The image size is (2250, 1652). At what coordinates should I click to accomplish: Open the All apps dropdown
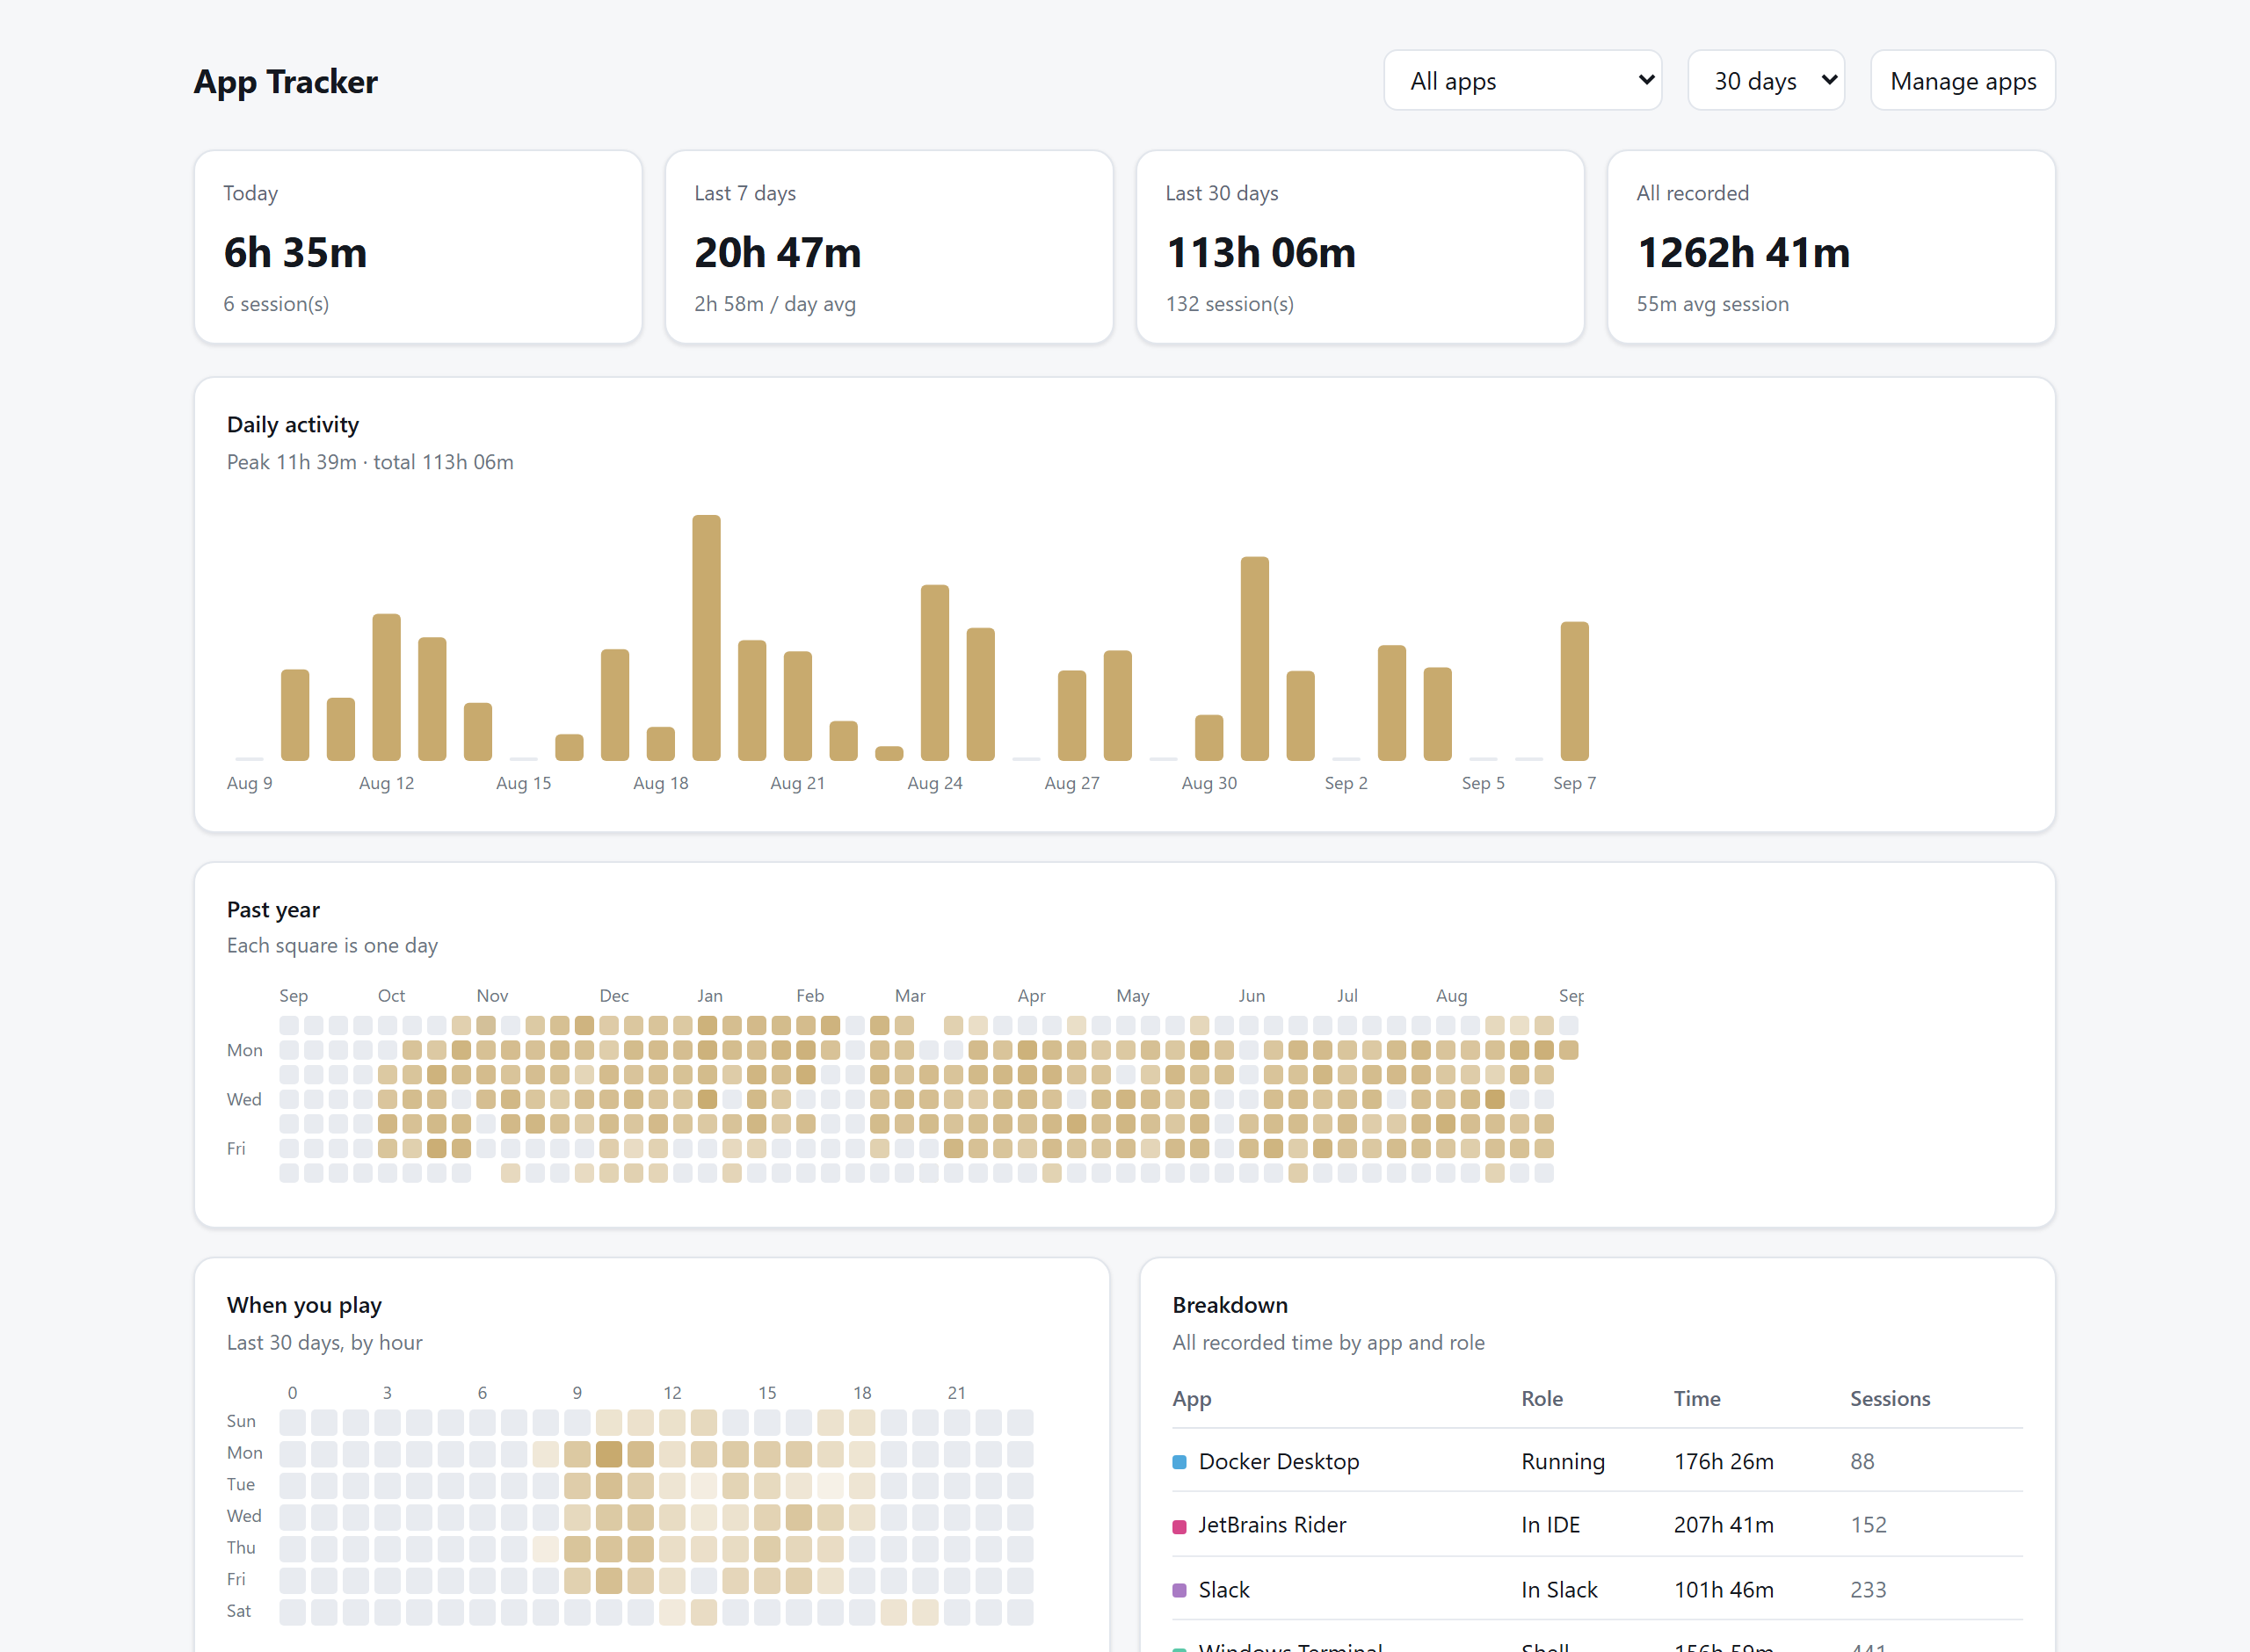pos(1522,81)
